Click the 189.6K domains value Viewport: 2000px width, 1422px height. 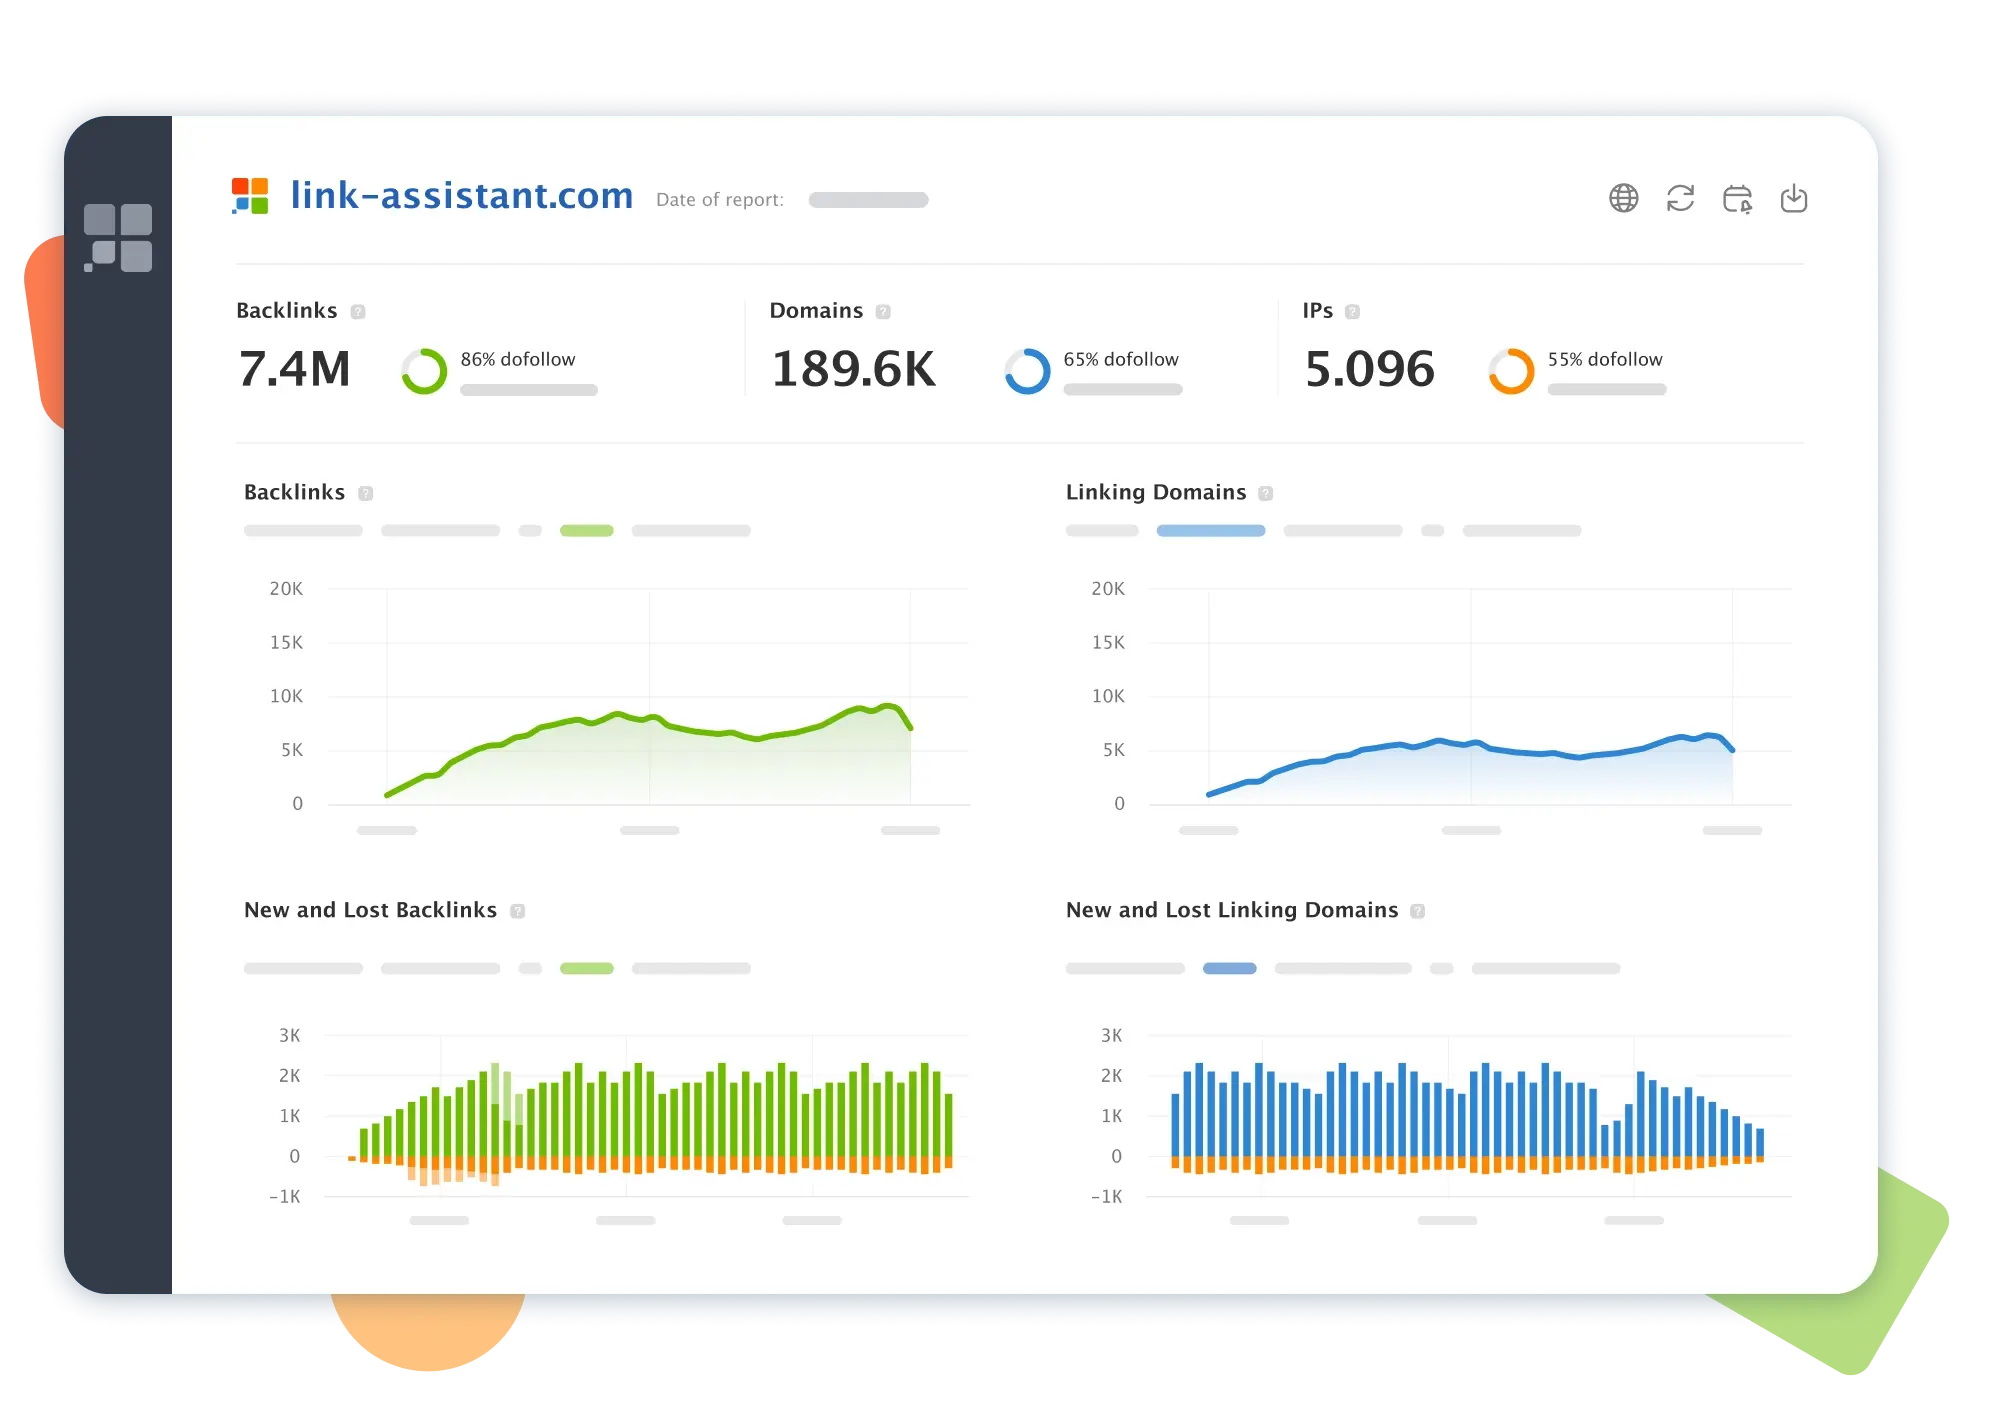tap(853, 369)
